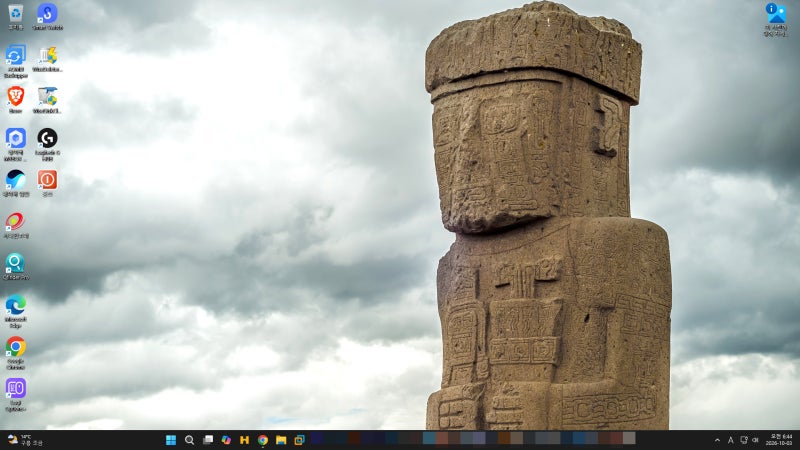Expand the hidden system tray icons chevron

coord(717,440)
